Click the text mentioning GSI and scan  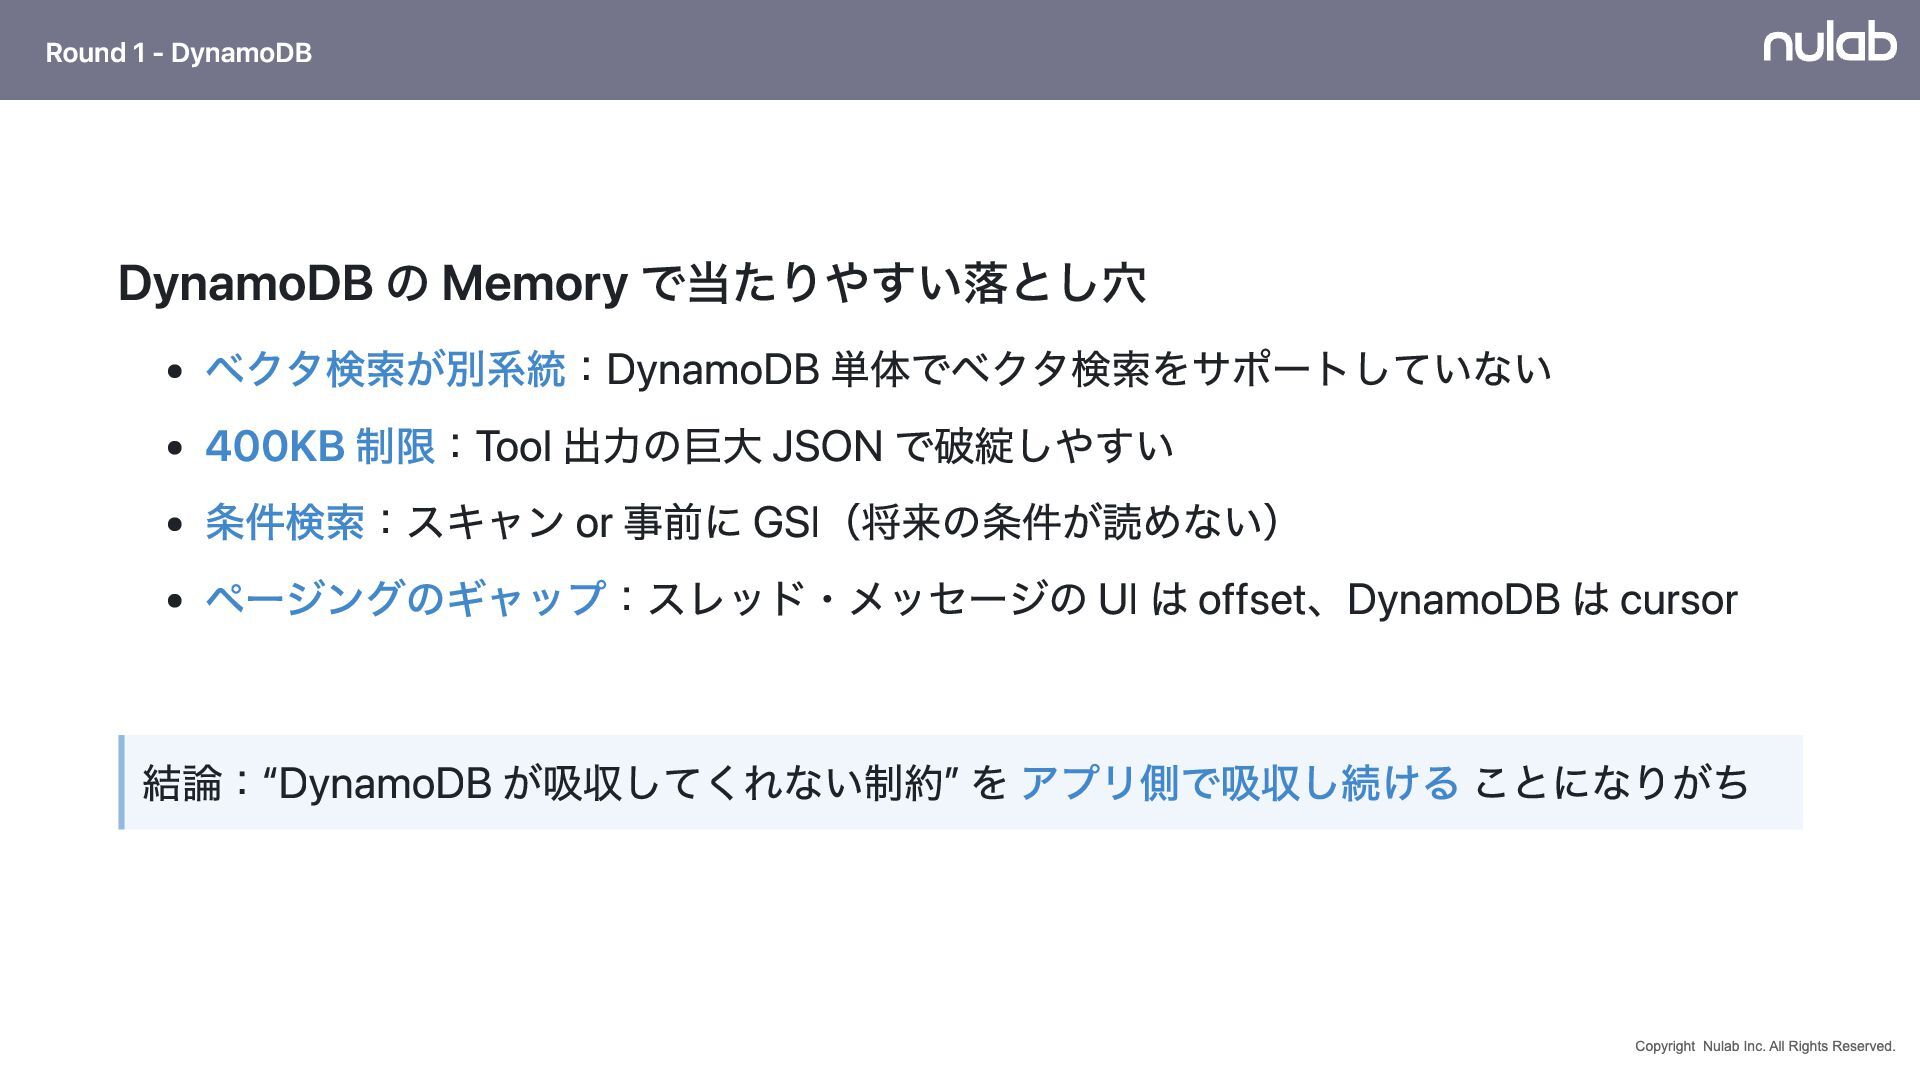coord(840,522)
